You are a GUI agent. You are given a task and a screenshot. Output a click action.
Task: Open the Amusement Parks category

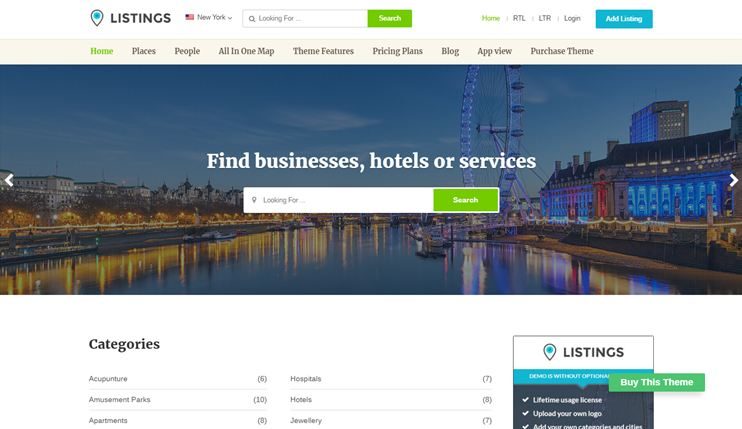[x=119, y=400]
